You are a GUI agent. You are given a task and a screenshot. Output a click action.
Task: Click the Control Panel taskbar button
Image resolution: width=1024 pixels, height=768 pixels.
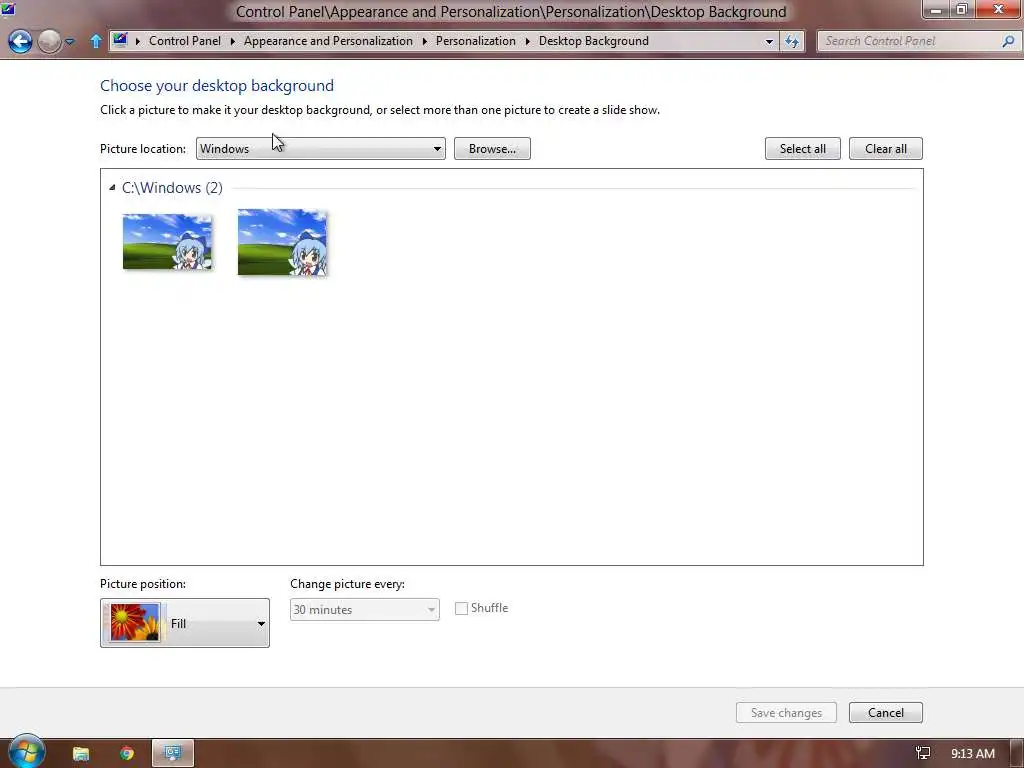tap(172, 753)
